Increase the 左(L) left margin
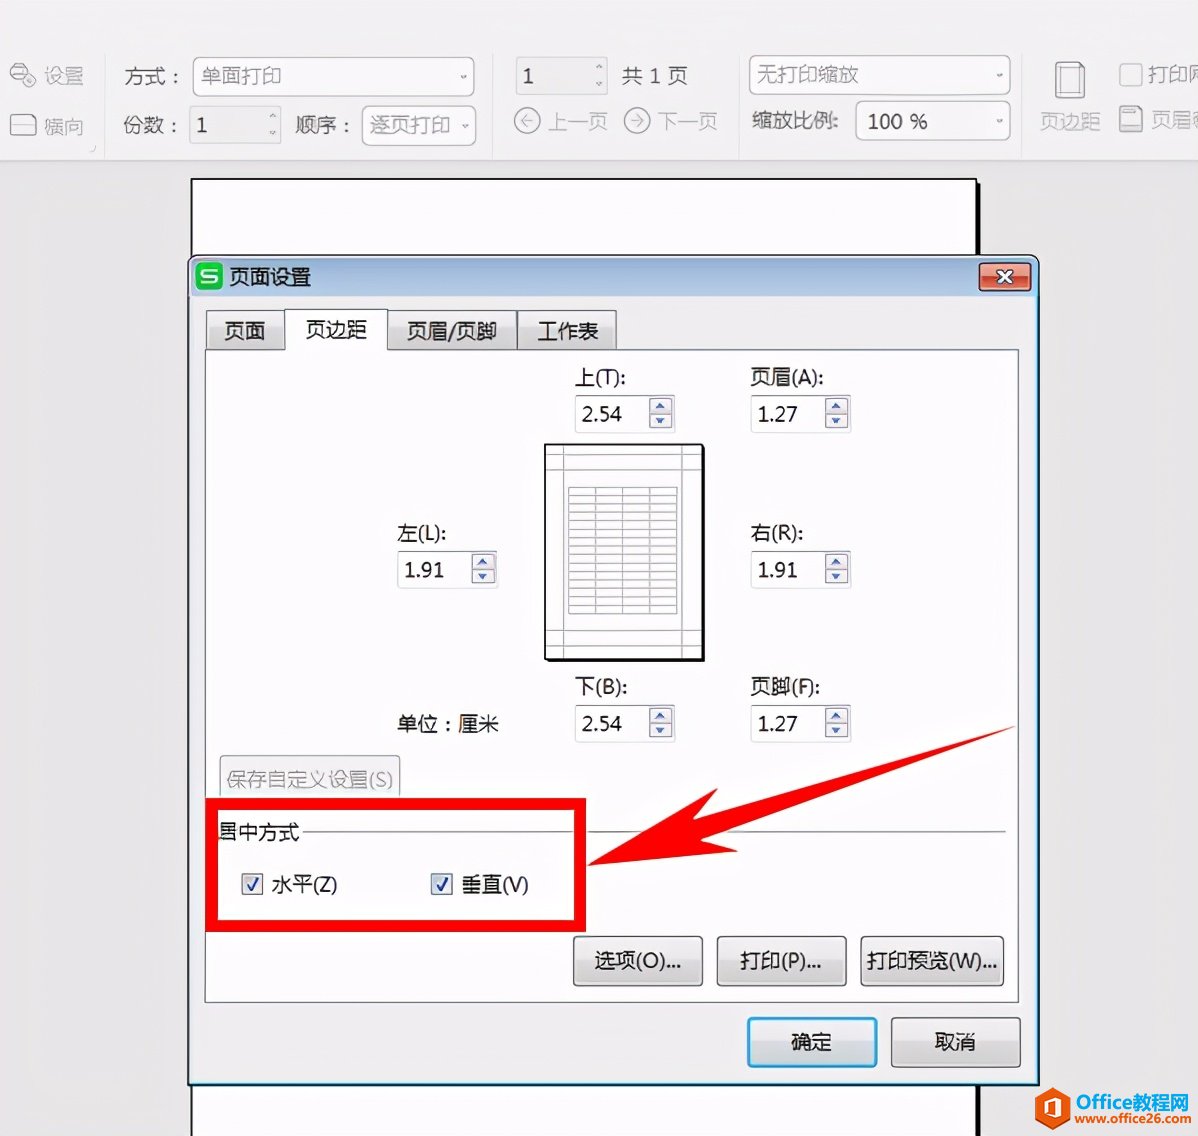The width and height of the screenshot is (1198, 1136). pyautogui.click(x=483, y=562)
